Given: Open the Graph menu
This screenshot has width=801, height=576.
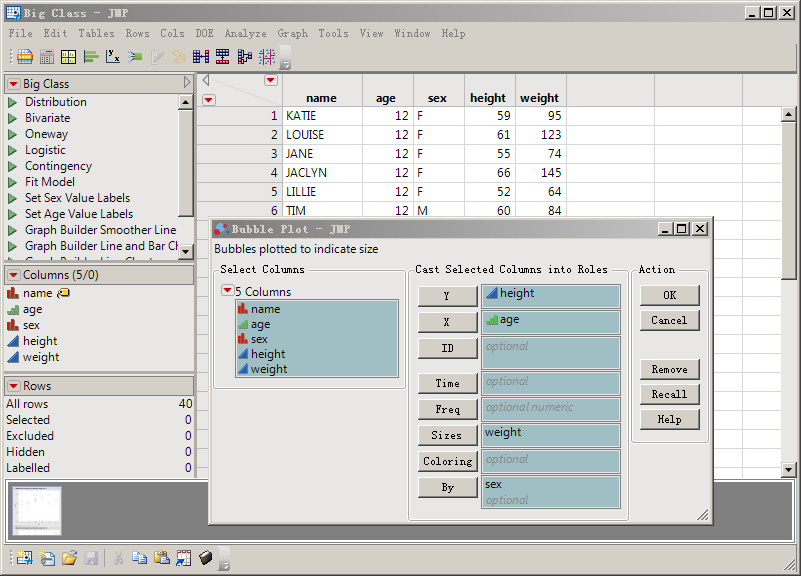Looking at the screenshot, I should click(x=292, y=33).
